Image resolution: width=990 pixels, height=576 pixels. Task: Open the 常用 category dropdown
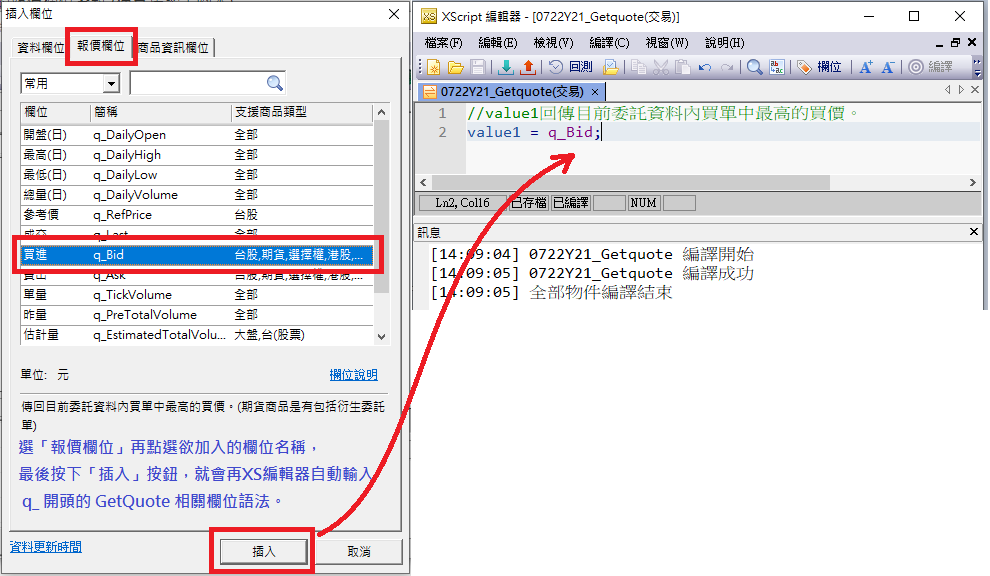[x=110, y=83]
